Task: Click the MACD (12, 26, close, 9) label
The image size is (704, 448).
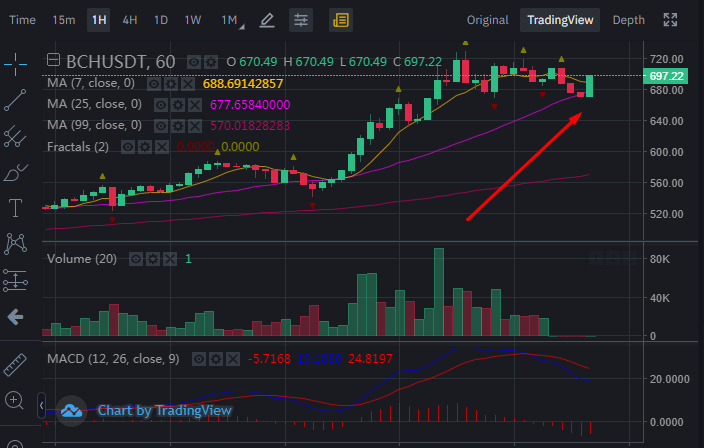Action: pyautogui.click(x=113, y=359)
